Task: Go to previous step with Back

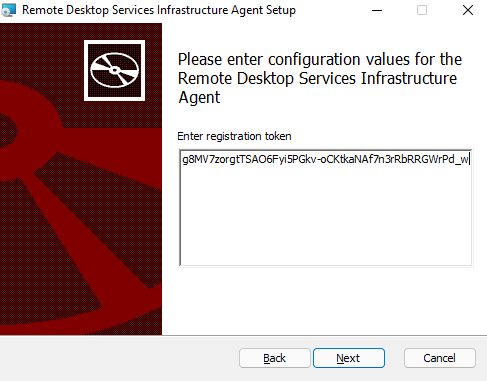Action: 274,358
